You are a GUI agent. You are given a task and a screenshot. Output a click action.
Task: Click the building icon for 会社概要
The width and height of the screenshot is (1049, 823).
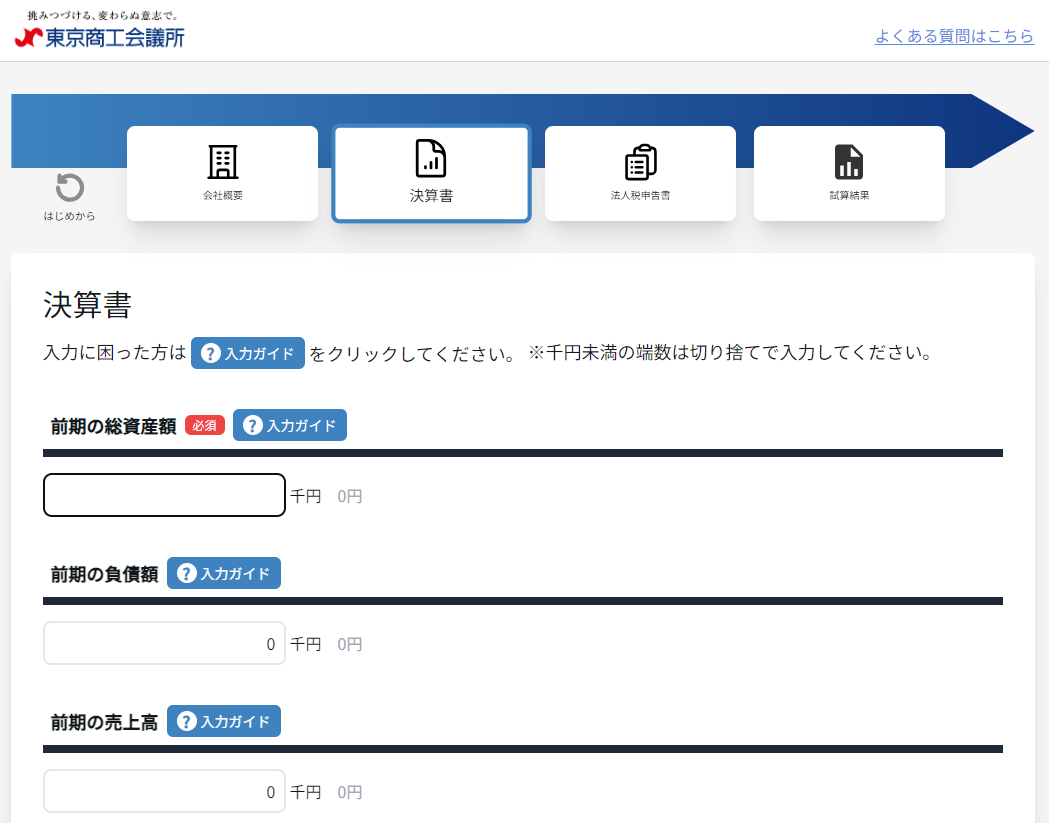tap(222, 162)
